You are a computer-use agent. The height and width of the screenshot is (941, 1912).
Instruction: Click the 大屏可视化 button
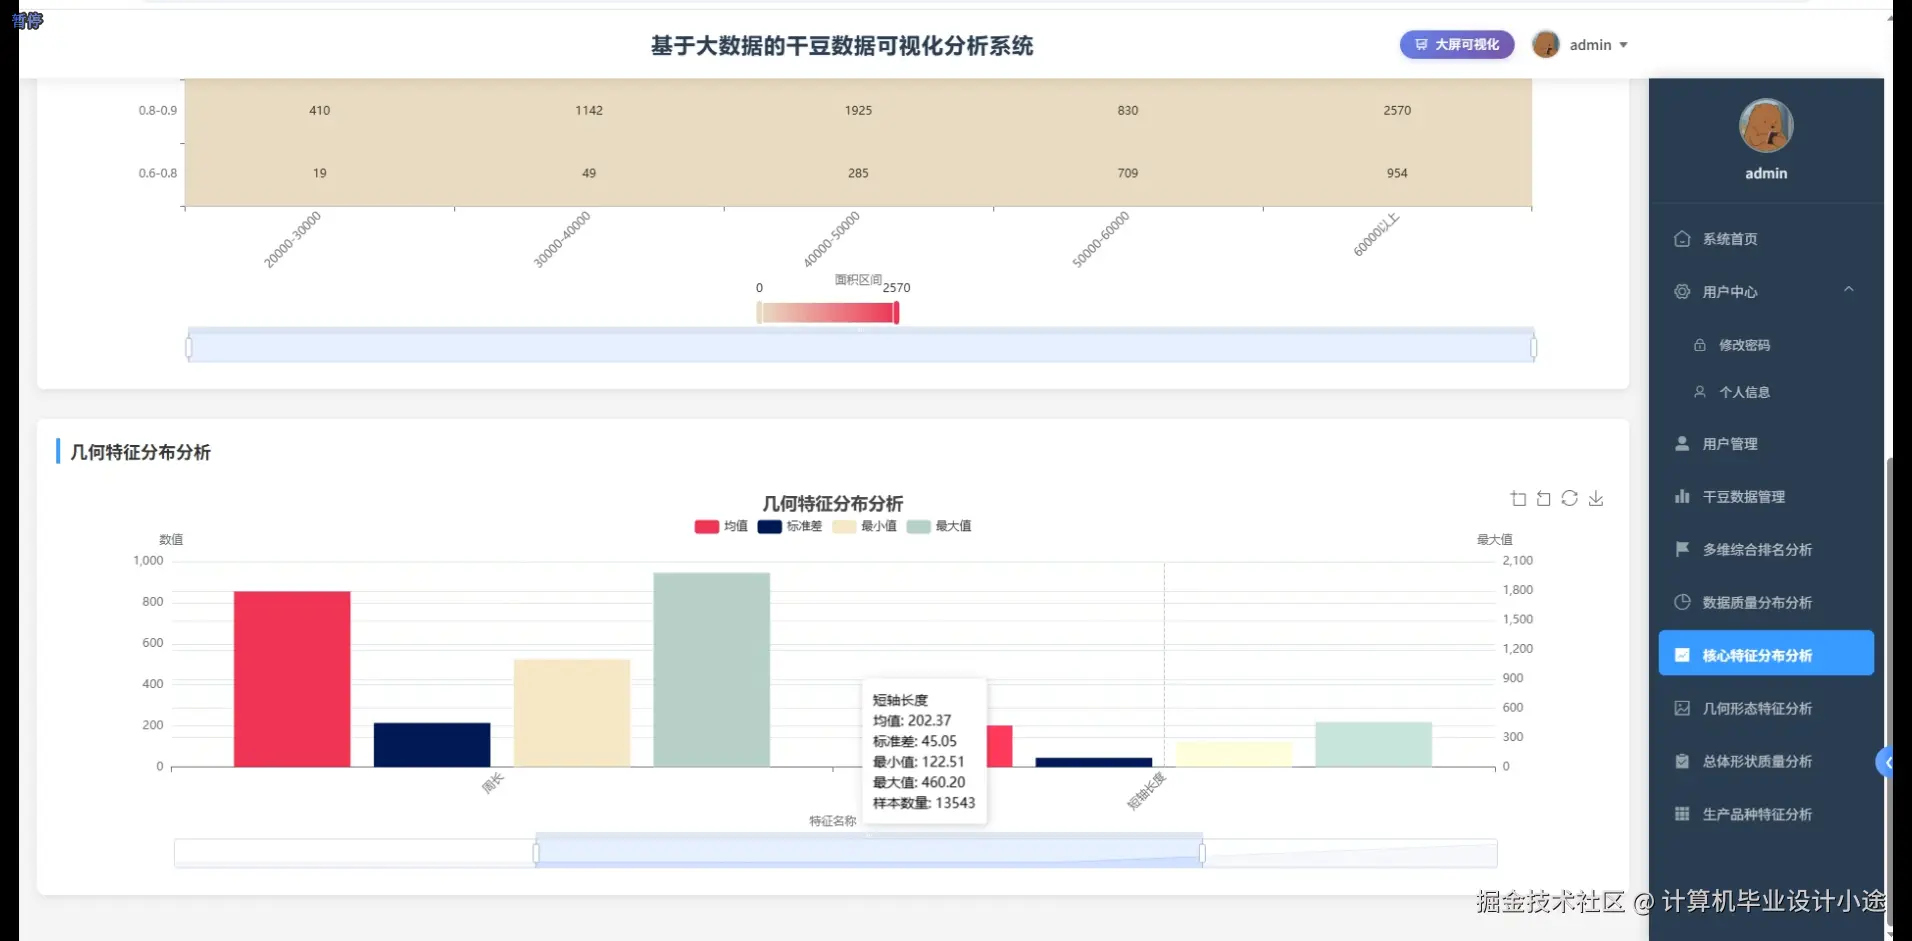[x=1456, y=44]
